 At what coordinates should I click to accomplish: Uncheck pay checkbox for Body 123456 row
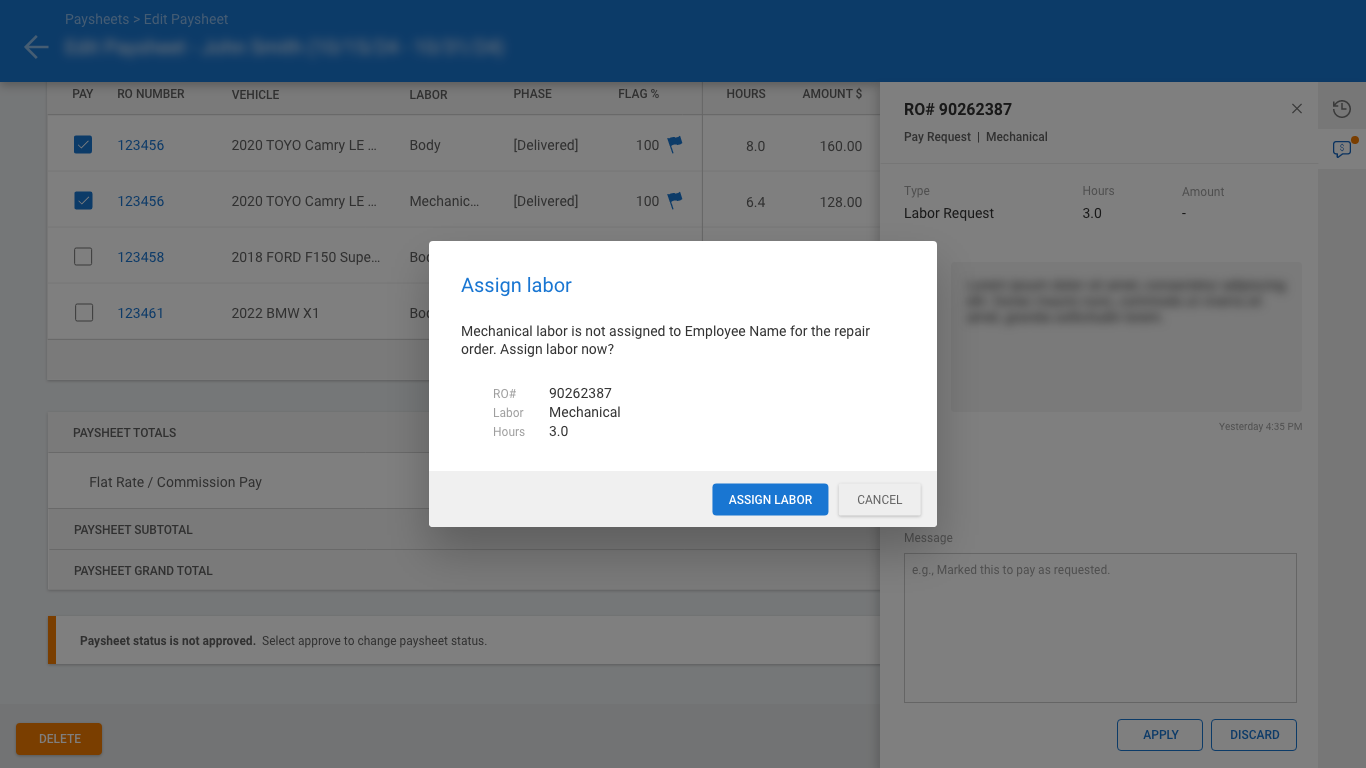coord(83,145)
